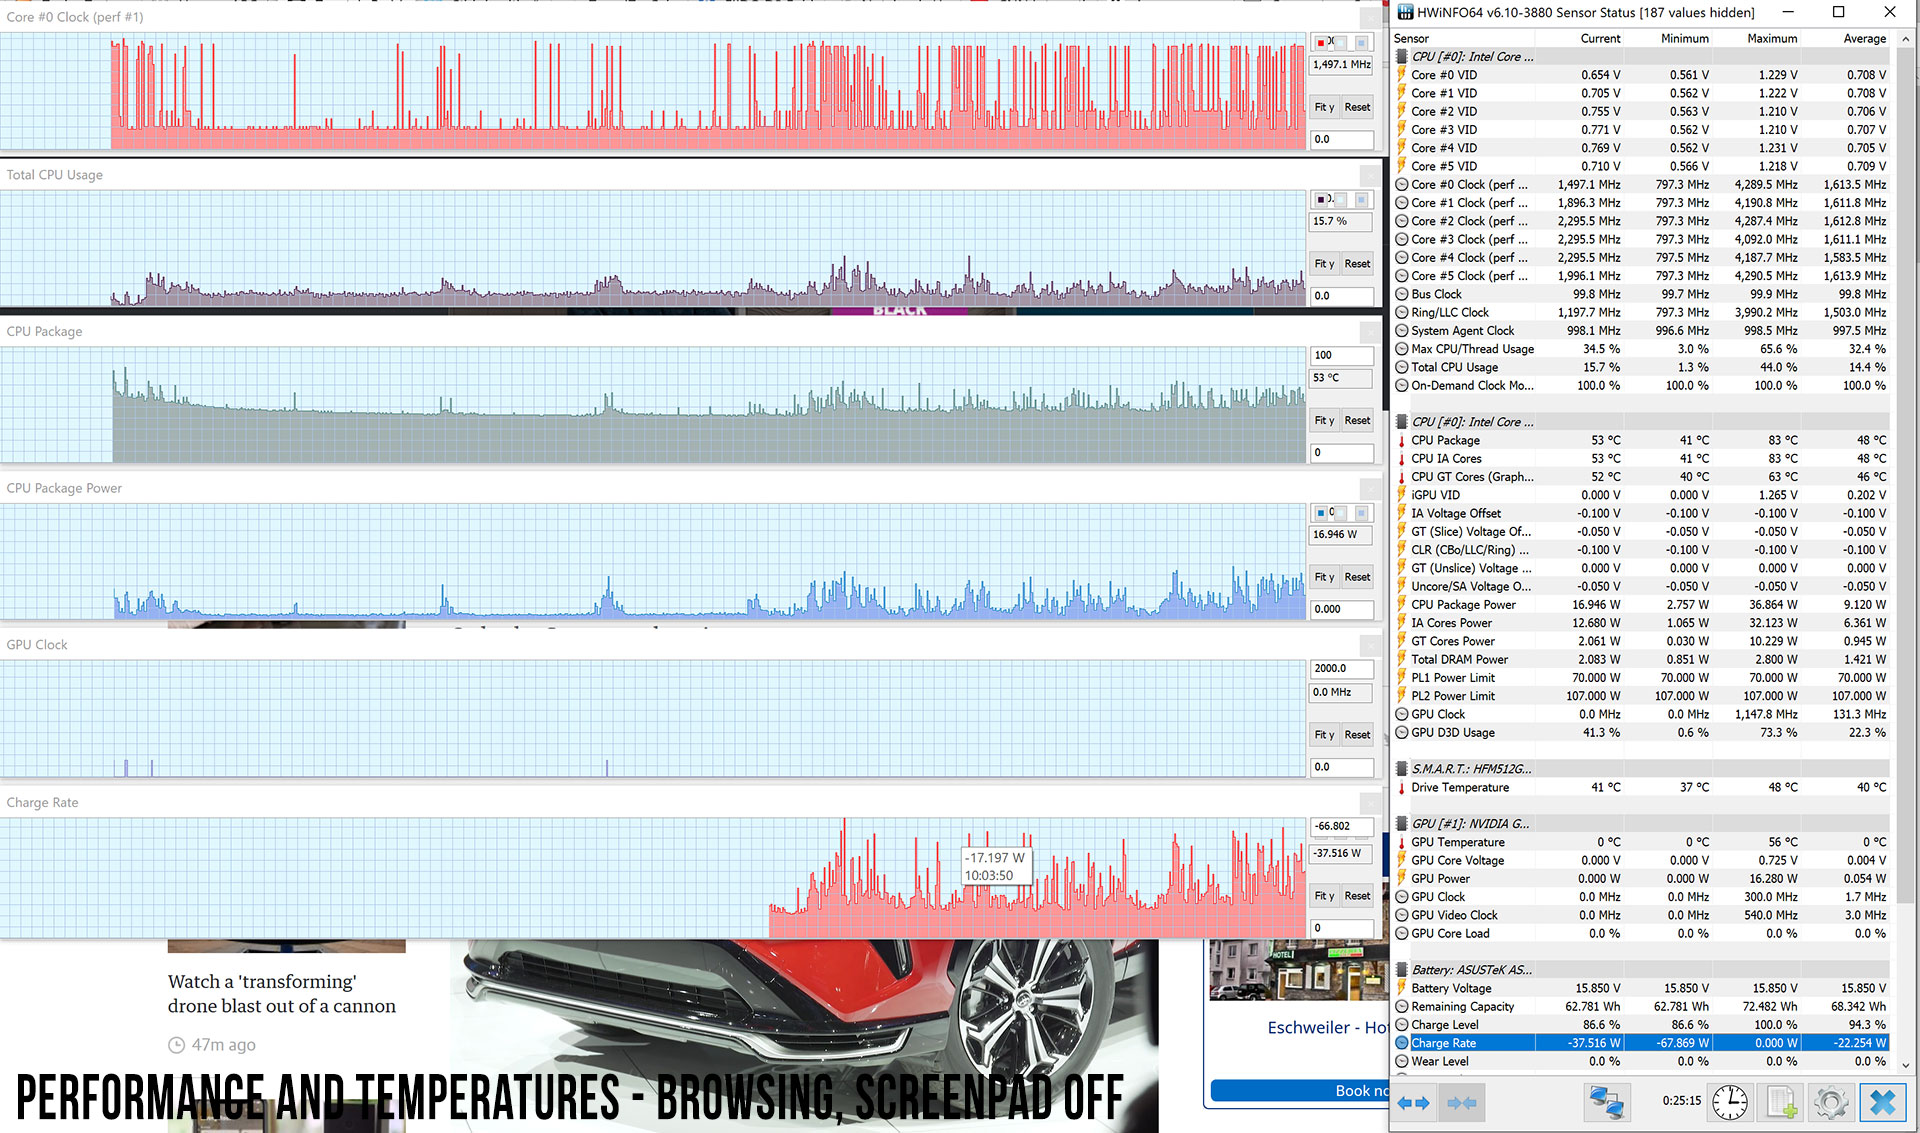Click 'Reset' in the Core #0 Clock graph
Viewport: 1920px width, 1133px height.
tap(1357, 107)
